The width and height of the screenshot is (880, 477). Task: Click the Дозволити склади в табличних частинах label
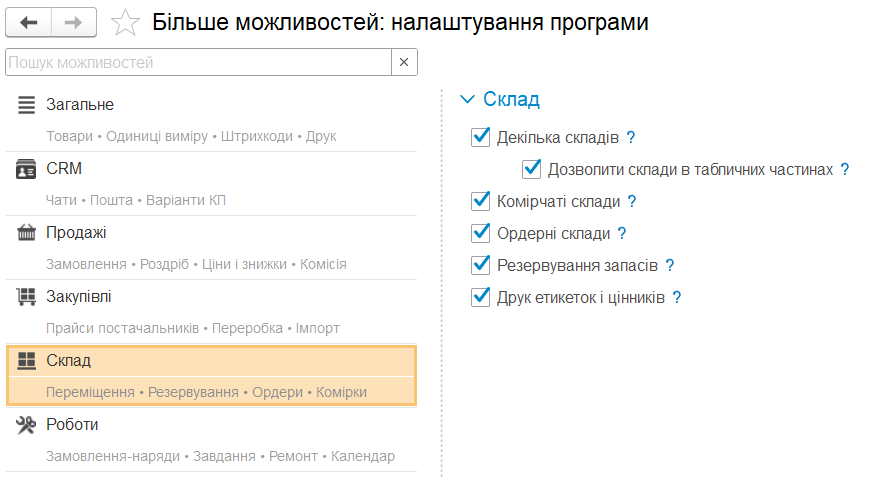[690, 169]
